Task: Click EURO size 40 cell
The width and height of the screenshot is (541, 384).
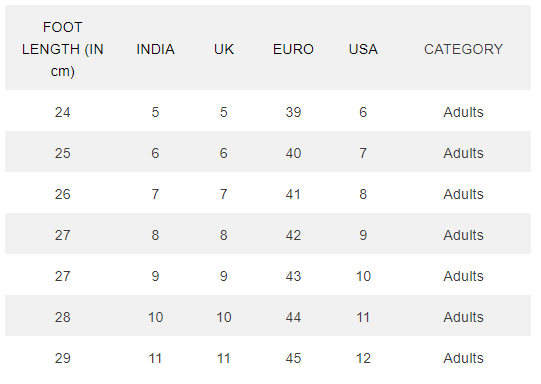Action: (293, 153)
